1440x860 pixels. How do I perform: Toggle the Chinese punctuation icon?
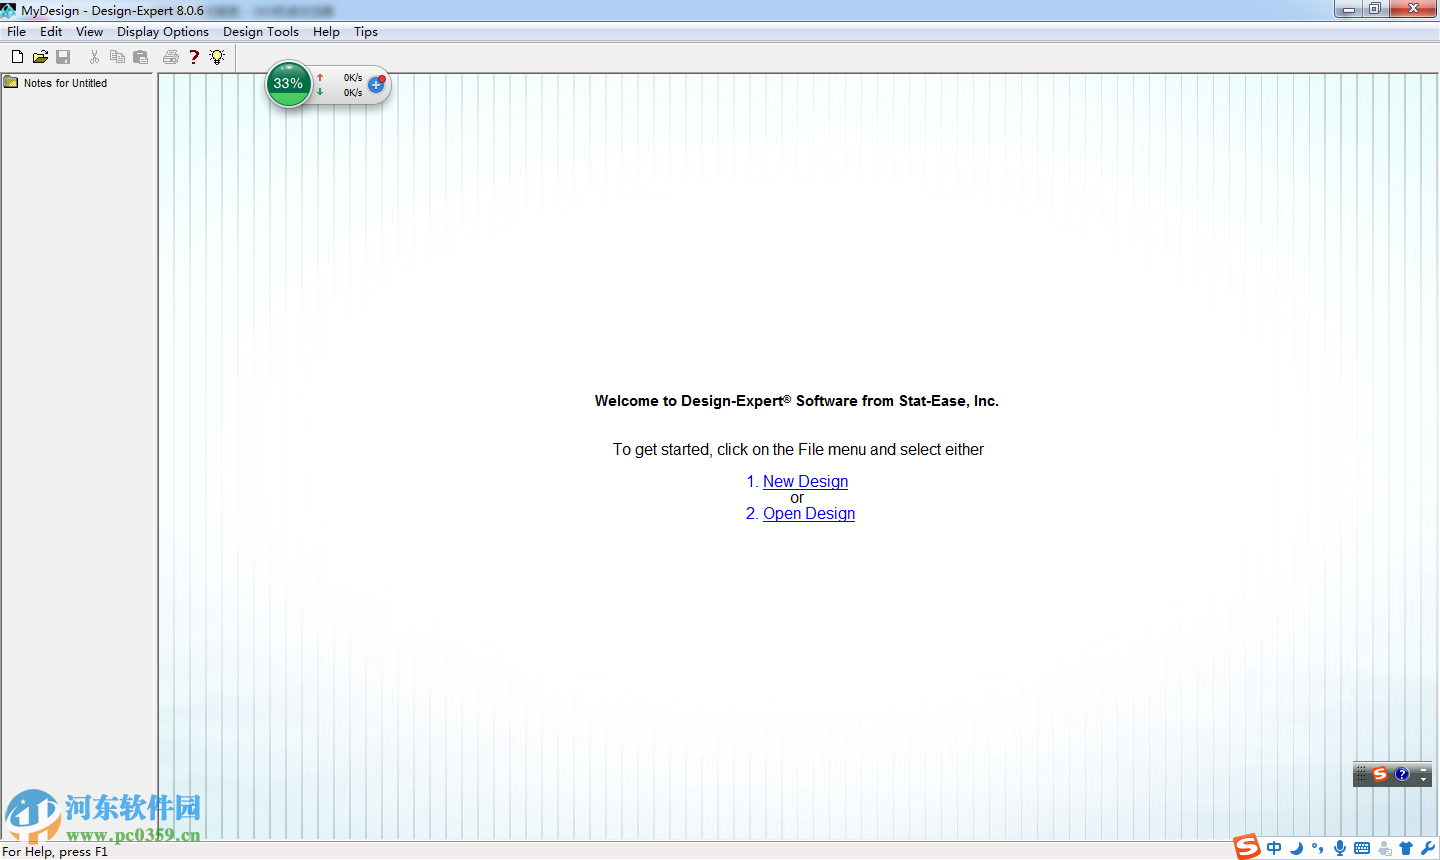(1318, 848)
